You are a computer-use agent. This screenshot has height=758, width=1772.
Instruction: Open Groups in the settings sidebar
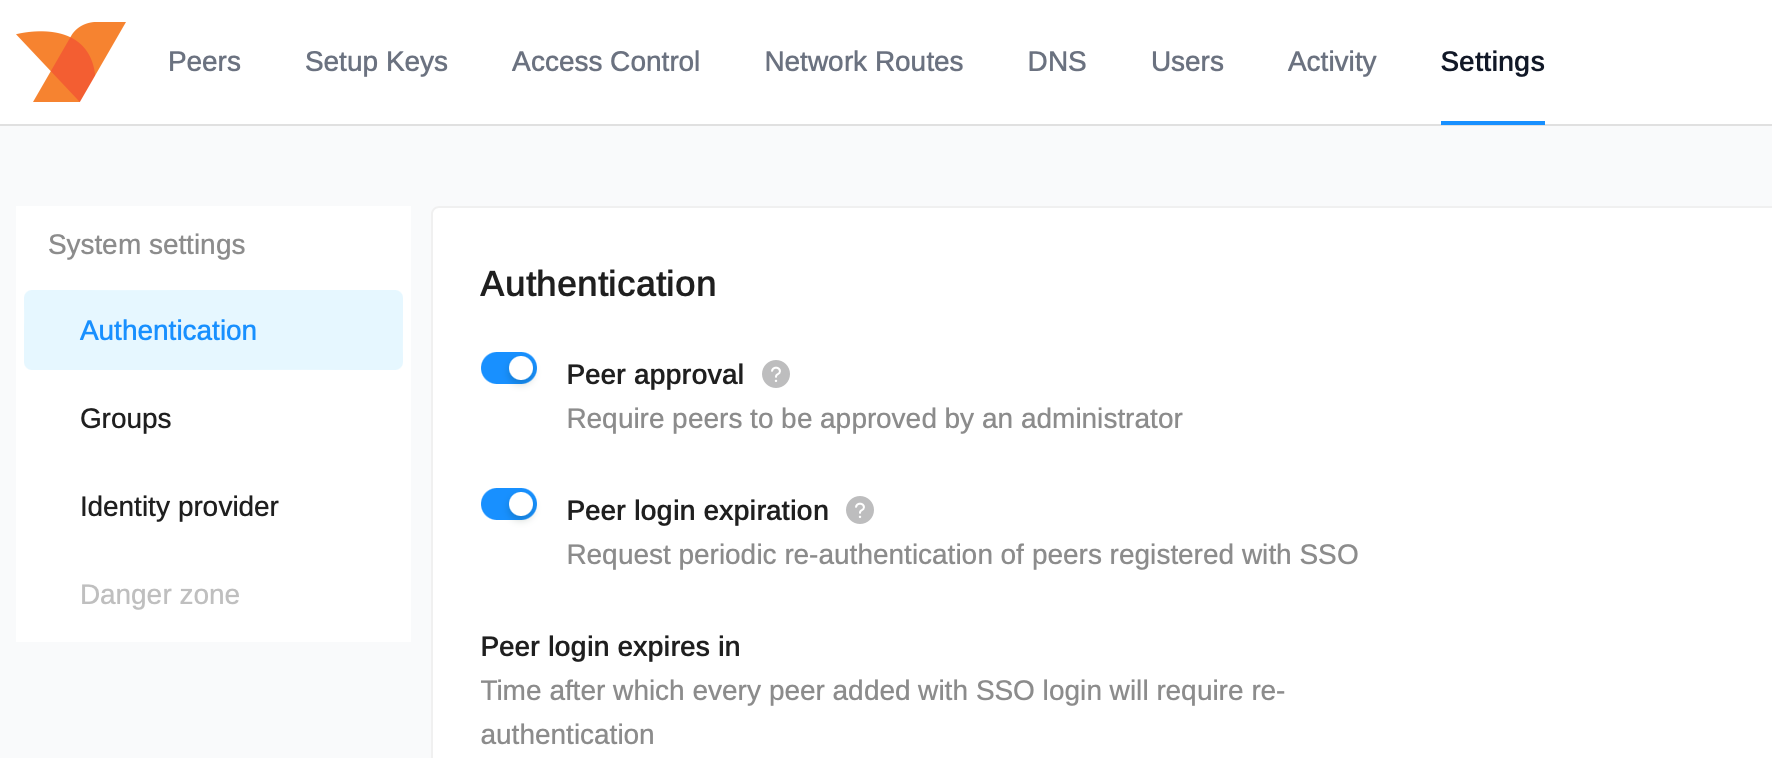(x=126, y=419)
